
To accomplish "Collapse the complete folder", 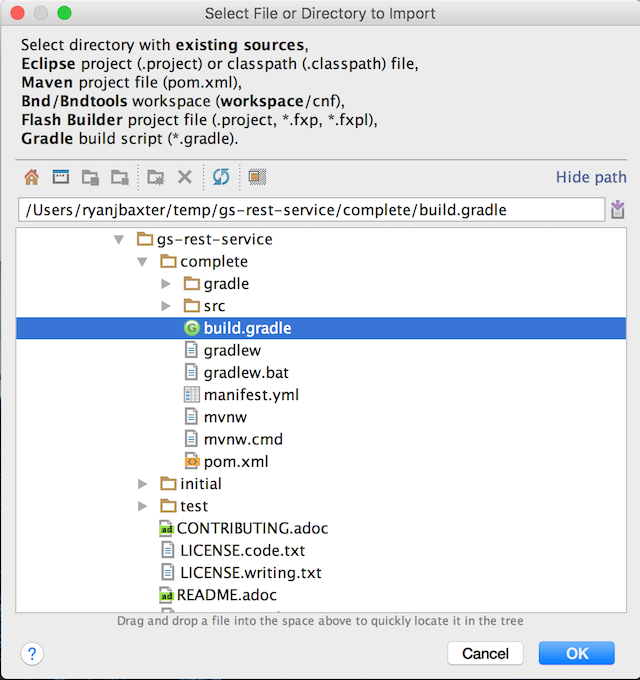I will [142, 262].
